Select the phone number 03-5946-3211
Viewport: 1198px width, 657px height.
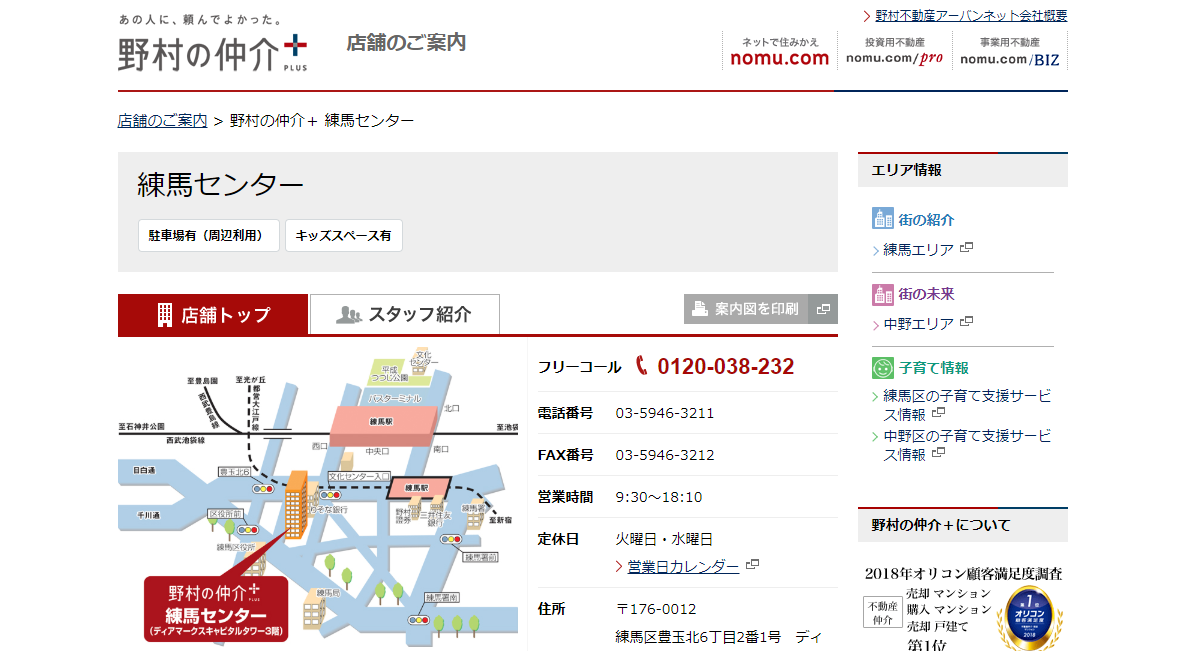tap(665, 413)
